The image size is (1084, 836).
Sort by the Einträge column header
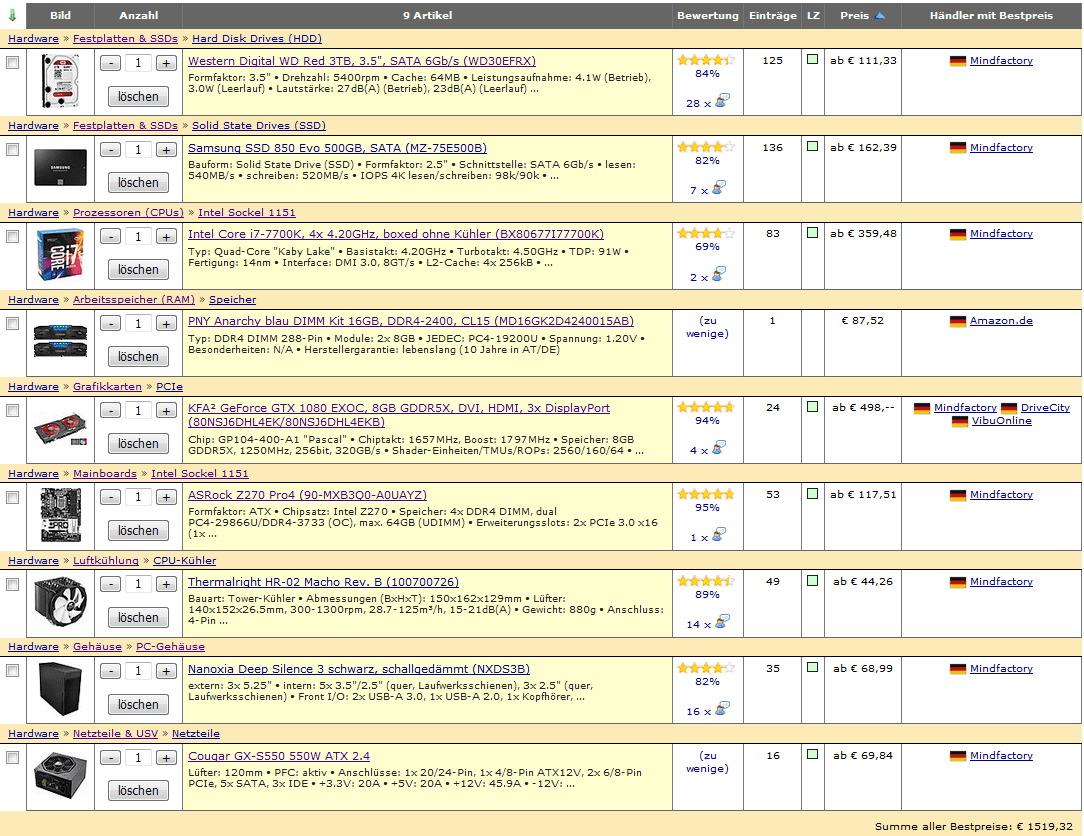click(x=772, y=15)
